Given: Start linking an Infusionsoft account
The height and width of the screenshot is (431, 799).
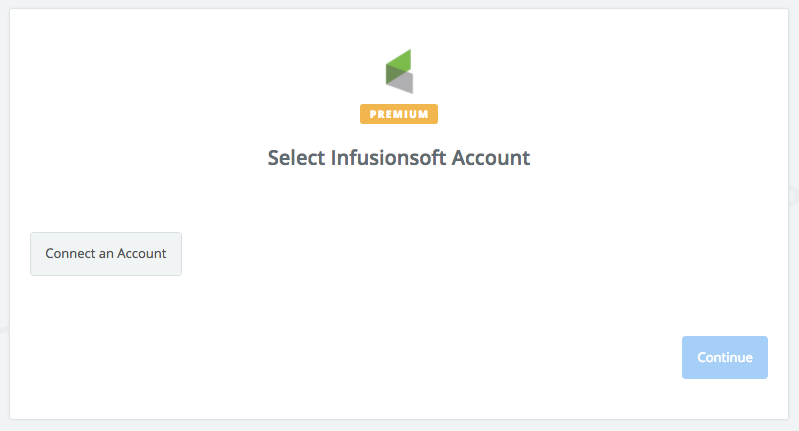Looking at the screenshot, I should click(106, 254).
